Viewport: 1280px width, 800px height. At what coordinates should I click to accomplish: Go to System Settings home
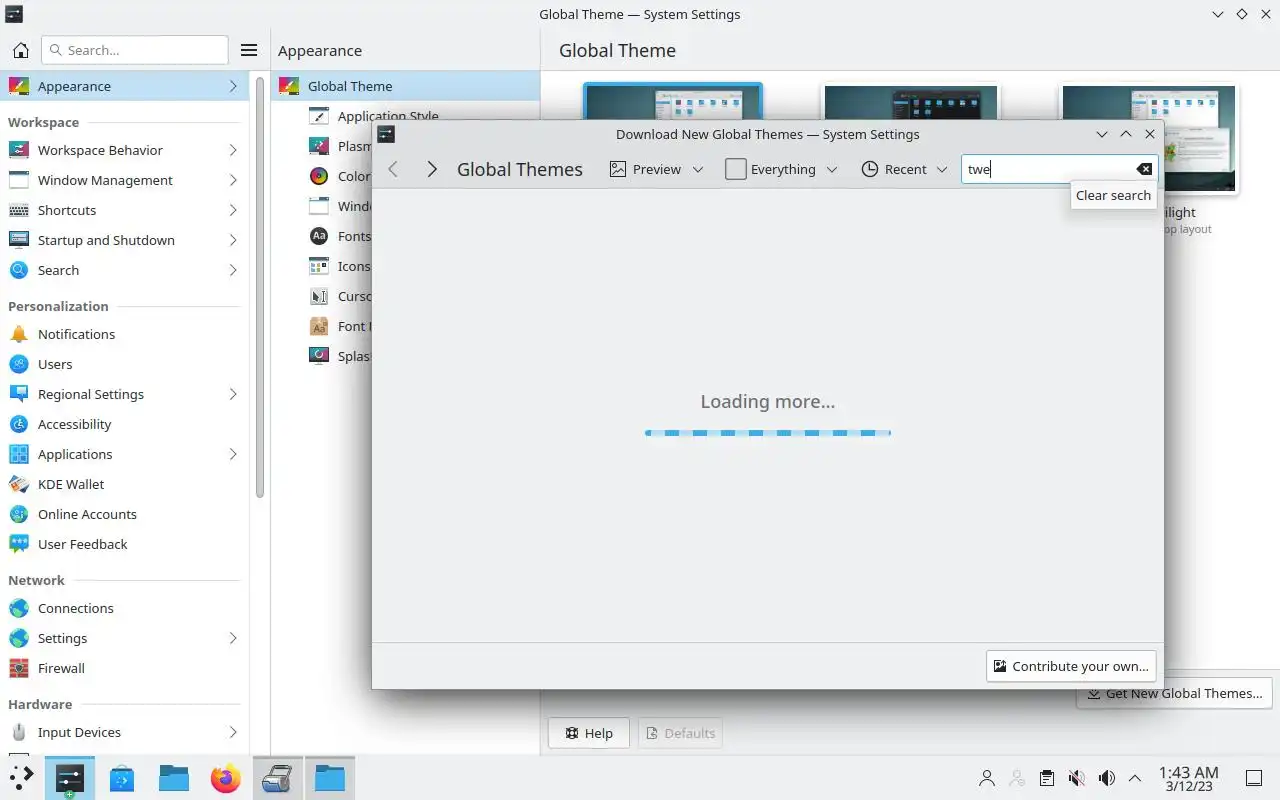[20, 50]
